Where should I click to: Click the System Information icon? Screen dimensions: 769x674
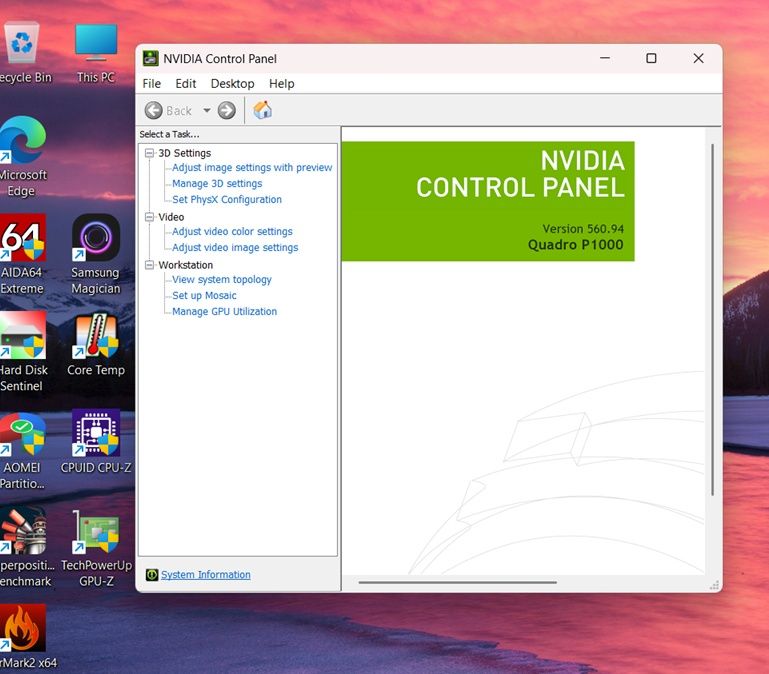(x=152, y=574)
